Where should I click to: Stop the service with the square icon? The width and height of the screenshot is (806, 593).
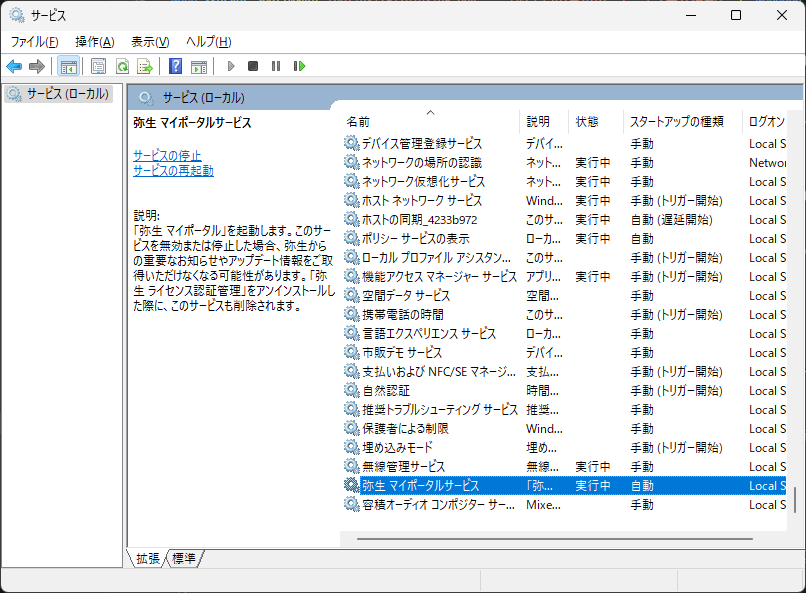click(253, 66)
